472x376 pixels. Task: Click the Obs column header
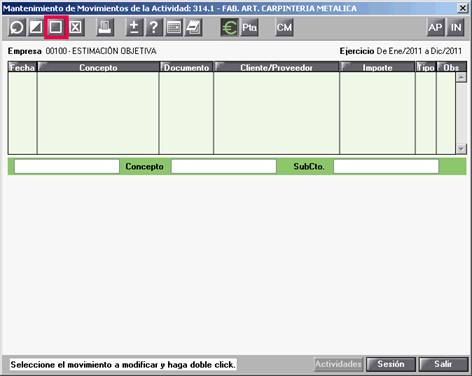coord(451,67)
